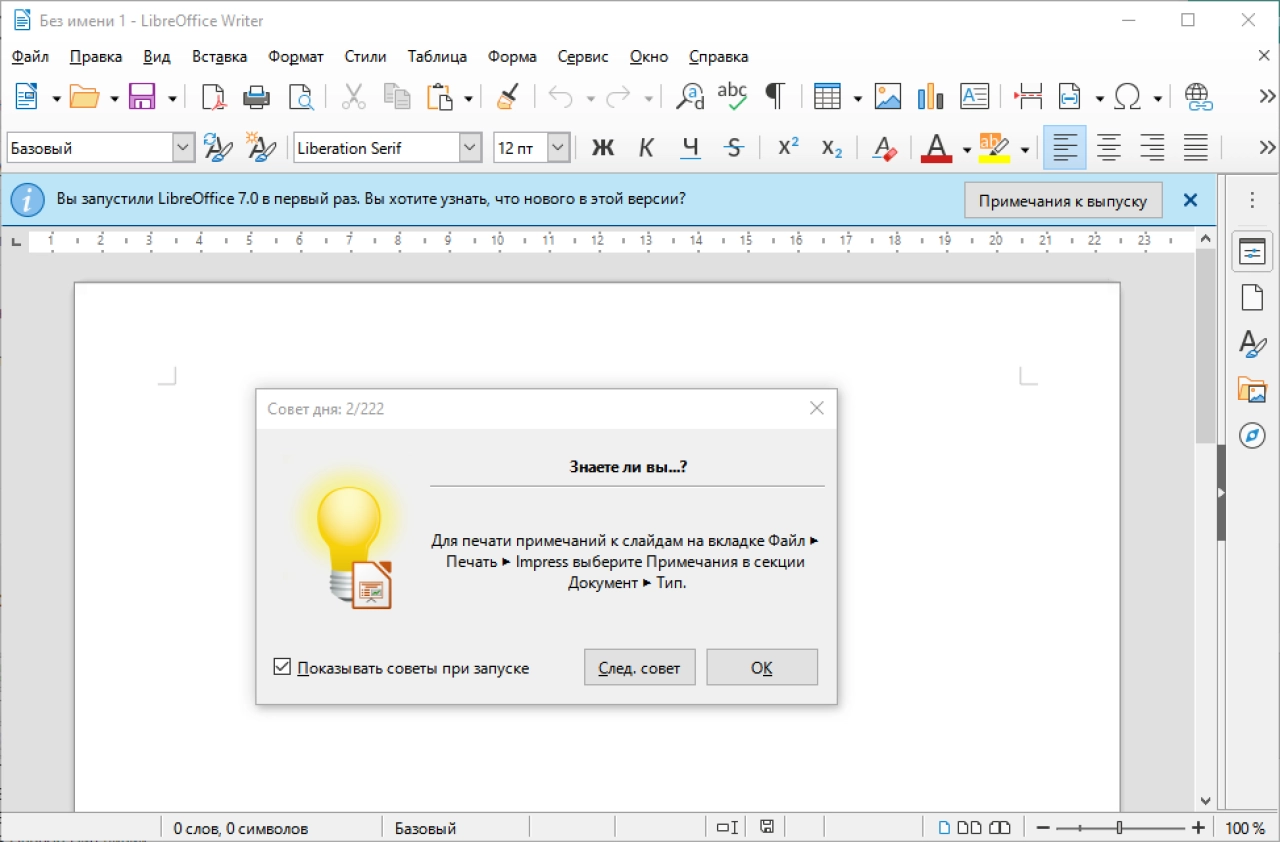Expand Paste options dropdown arrow
Image resolution: width=1280 pixels, height=842 pixels.
coord(468,98)
